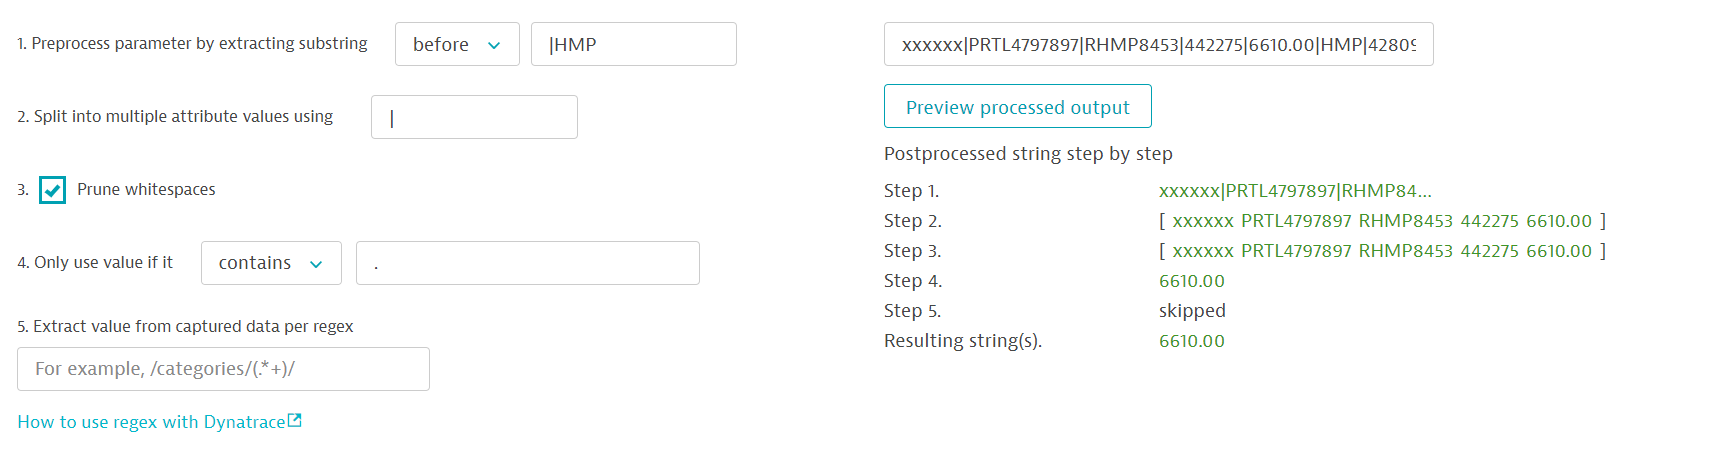Click the "Extract value from captured data" label
1711x449 pixels.
[185, 327]
